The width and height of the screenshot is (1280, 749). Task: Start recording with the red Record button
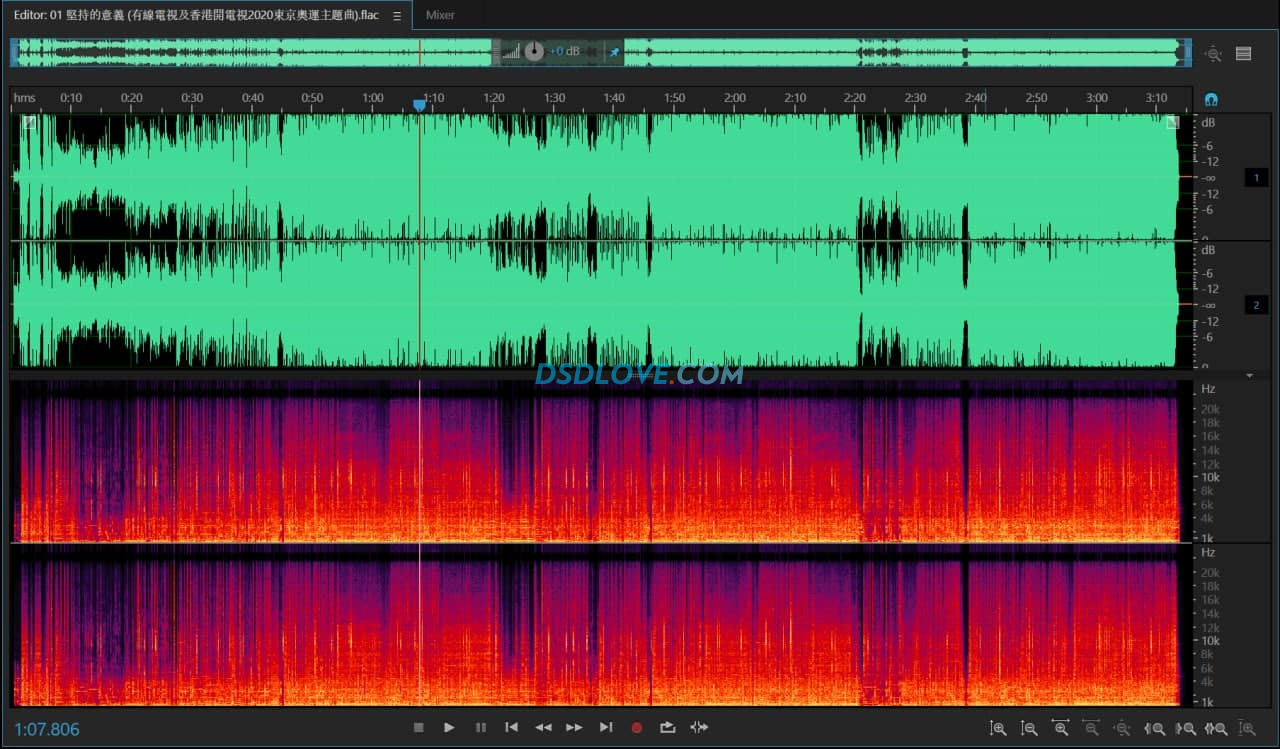pos(636,728)
